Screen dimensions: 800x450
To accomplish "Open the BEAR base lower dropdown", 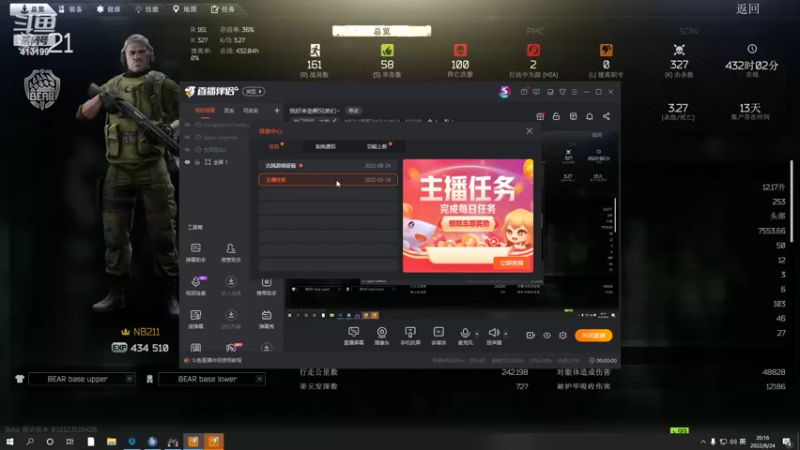I will [x=212, y=379].
